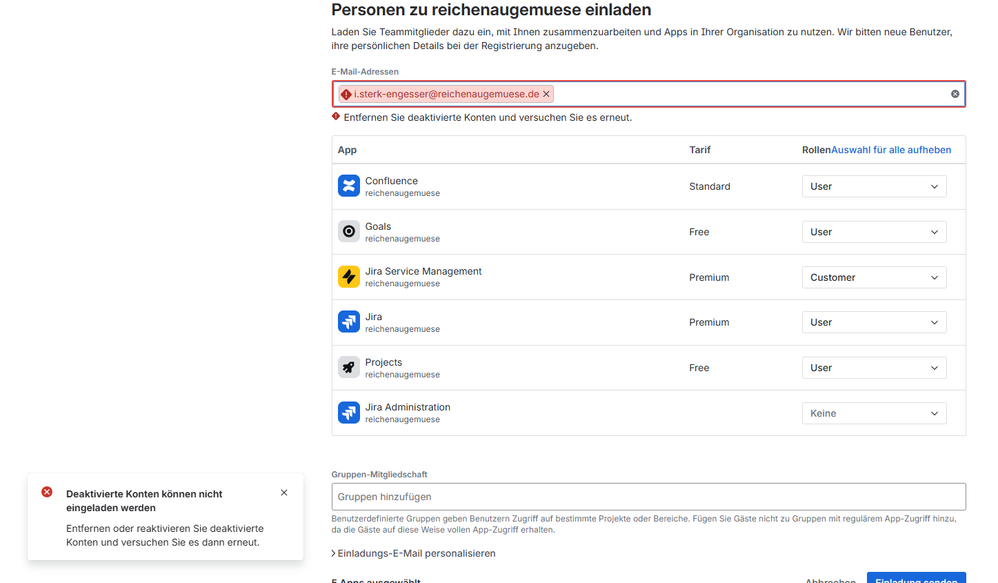
Task: Click the Gruppen hinzufügen field
Action: [x=649, y=496]
